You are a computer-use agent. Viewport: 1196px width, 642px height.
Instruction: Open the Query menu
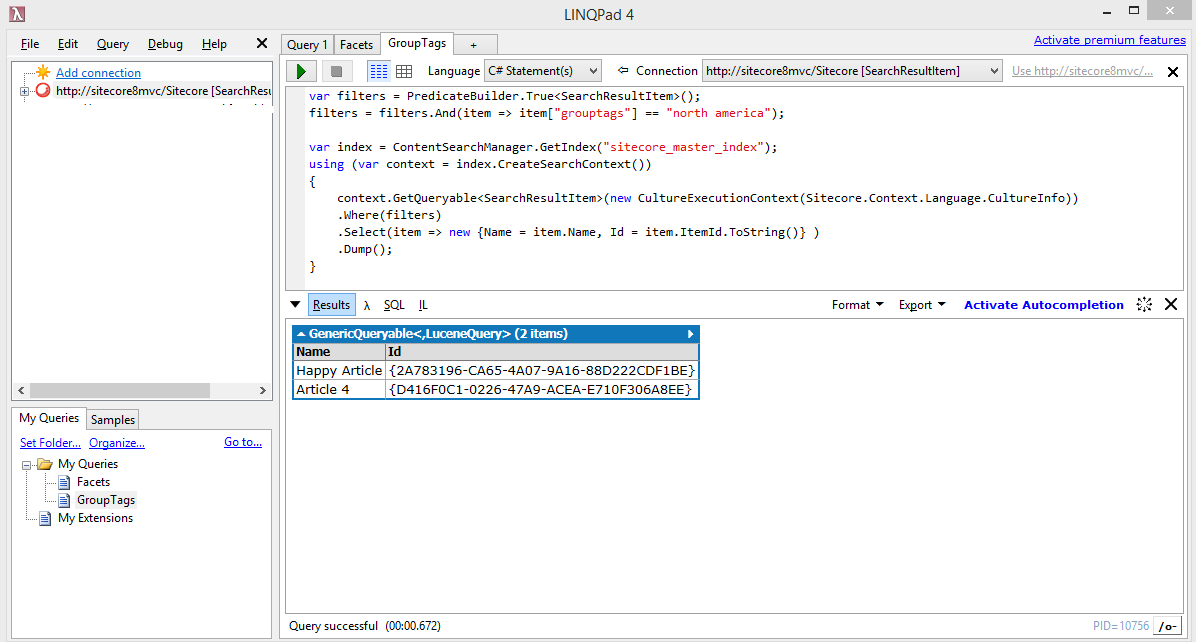[113, 44]
